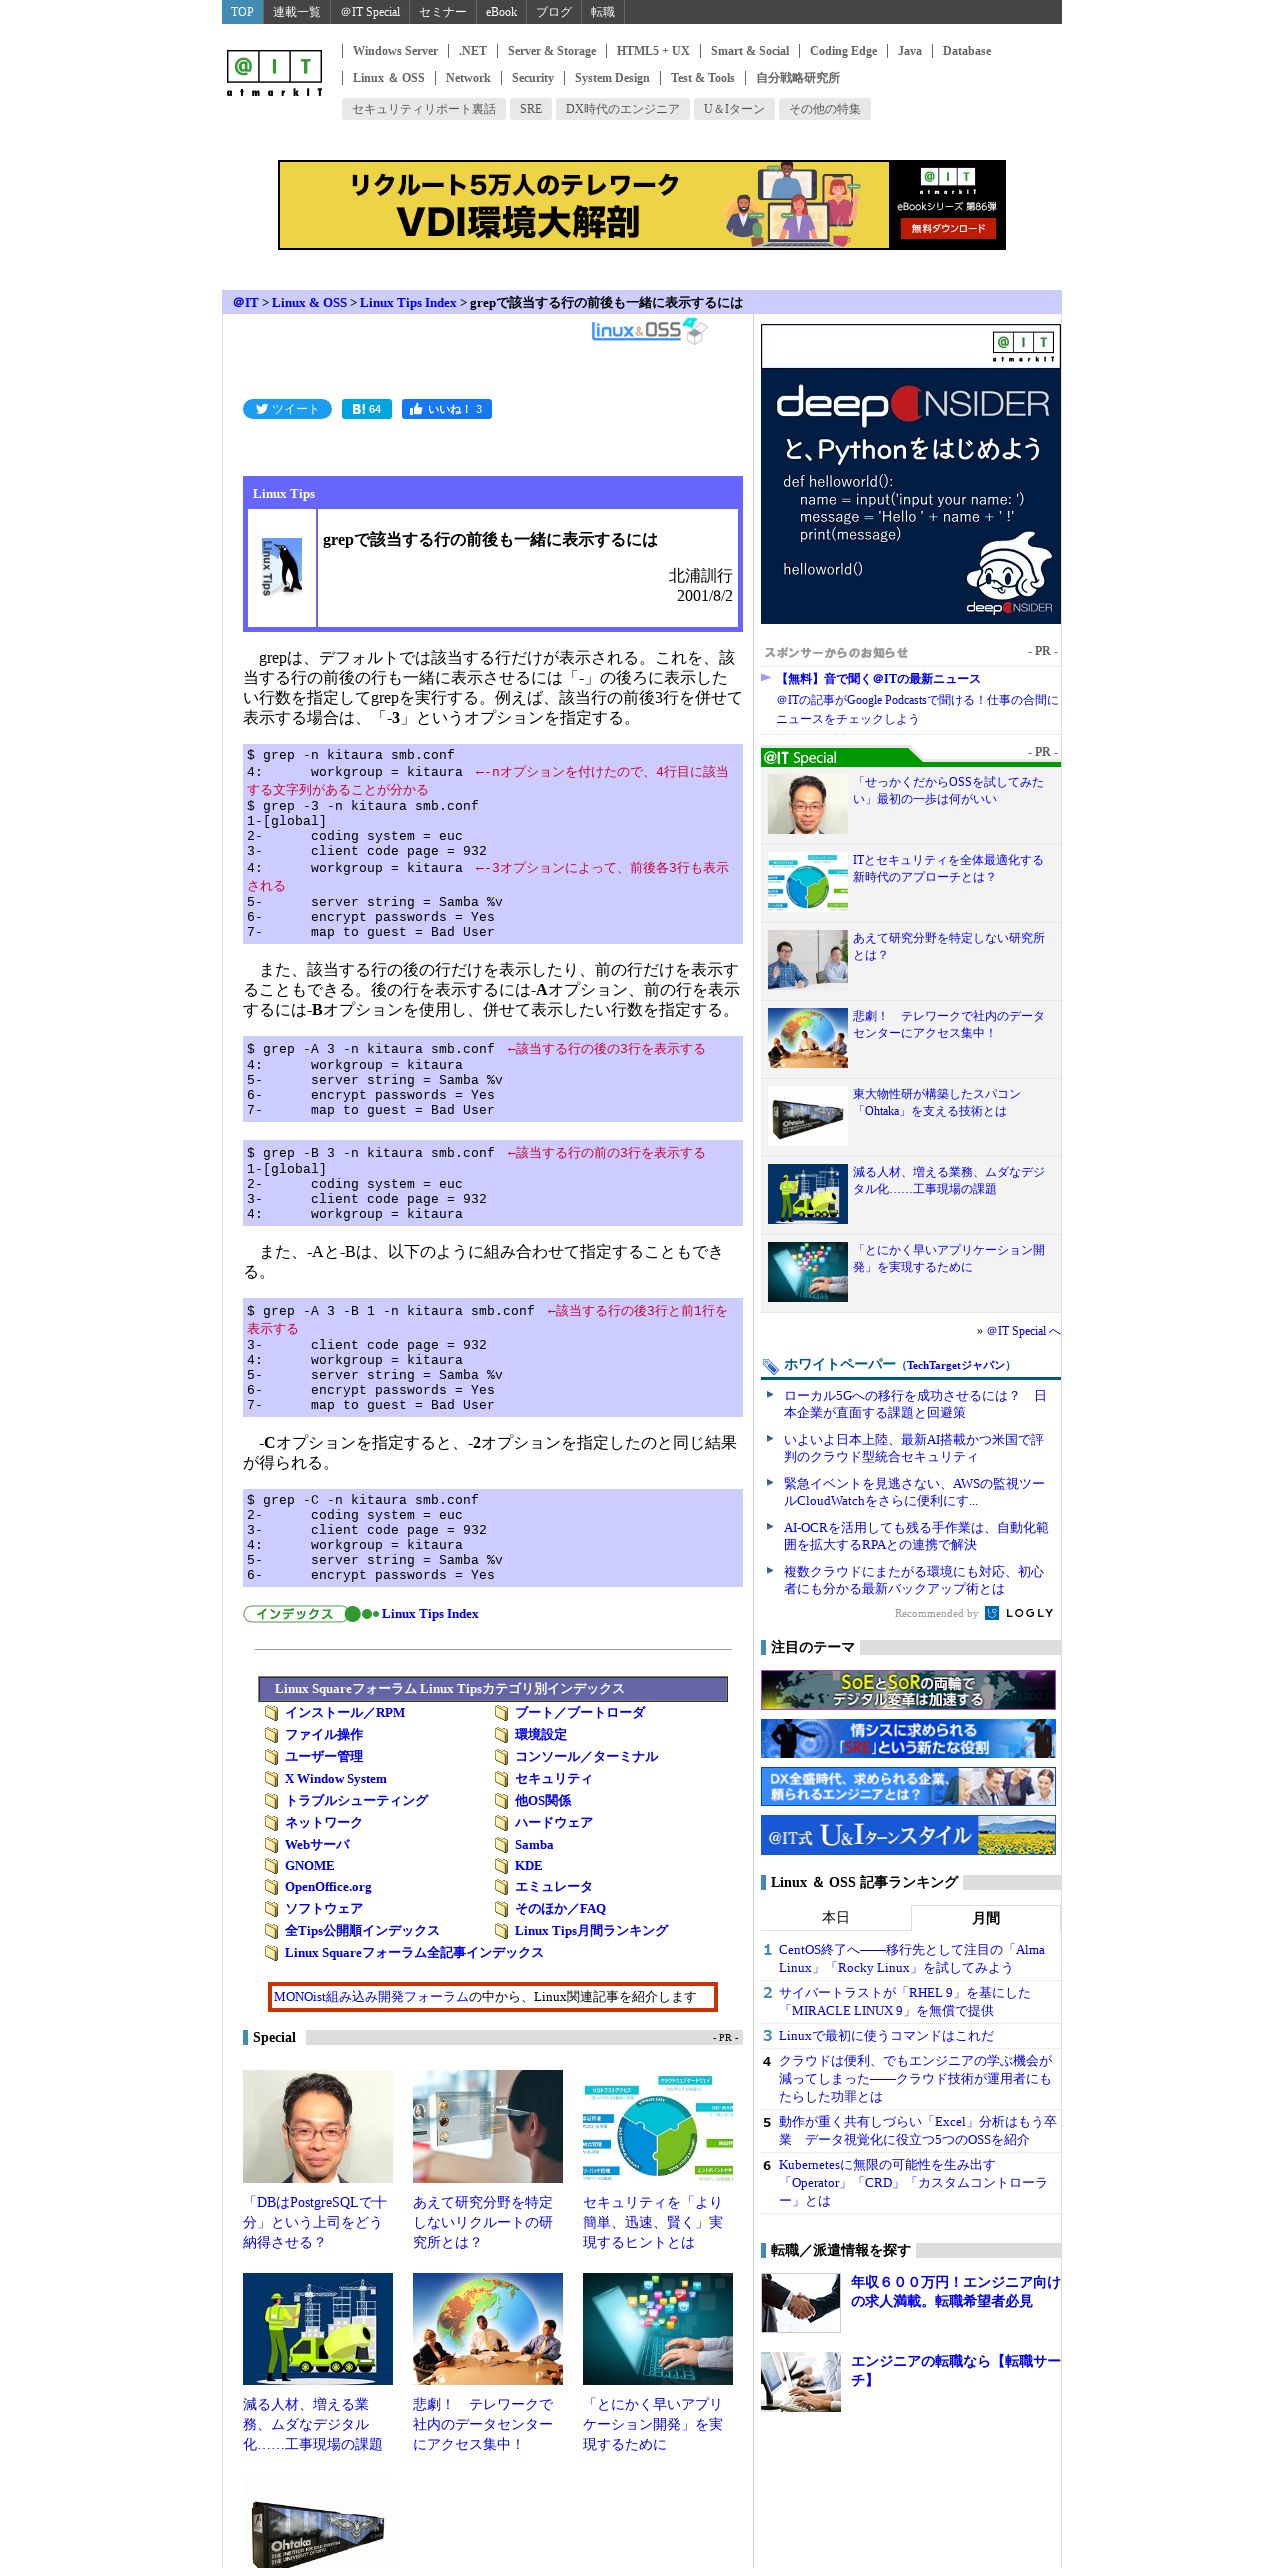Open thumbnail for あえて研究分野を特定しないリクルート article
1284x2568 pixels.
[x=488, y=2127]
